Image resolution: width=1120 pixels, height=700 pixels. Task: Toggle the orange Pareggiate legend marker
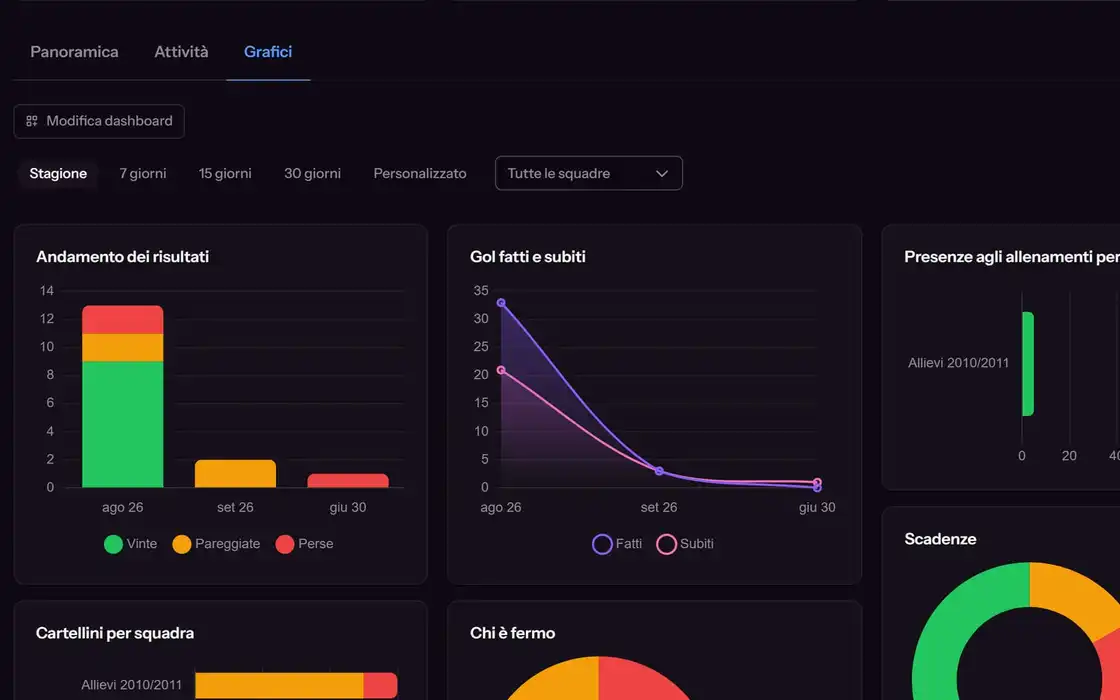[181, 544]
